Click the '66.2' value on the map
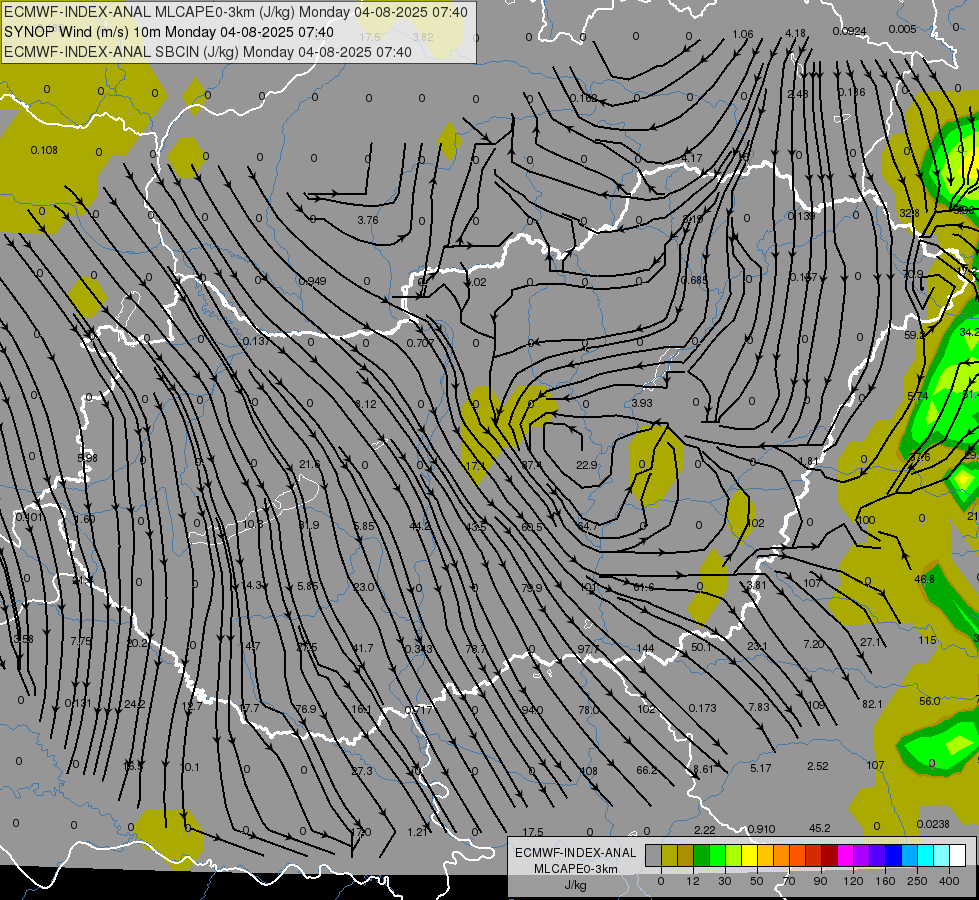 point(646,770)
